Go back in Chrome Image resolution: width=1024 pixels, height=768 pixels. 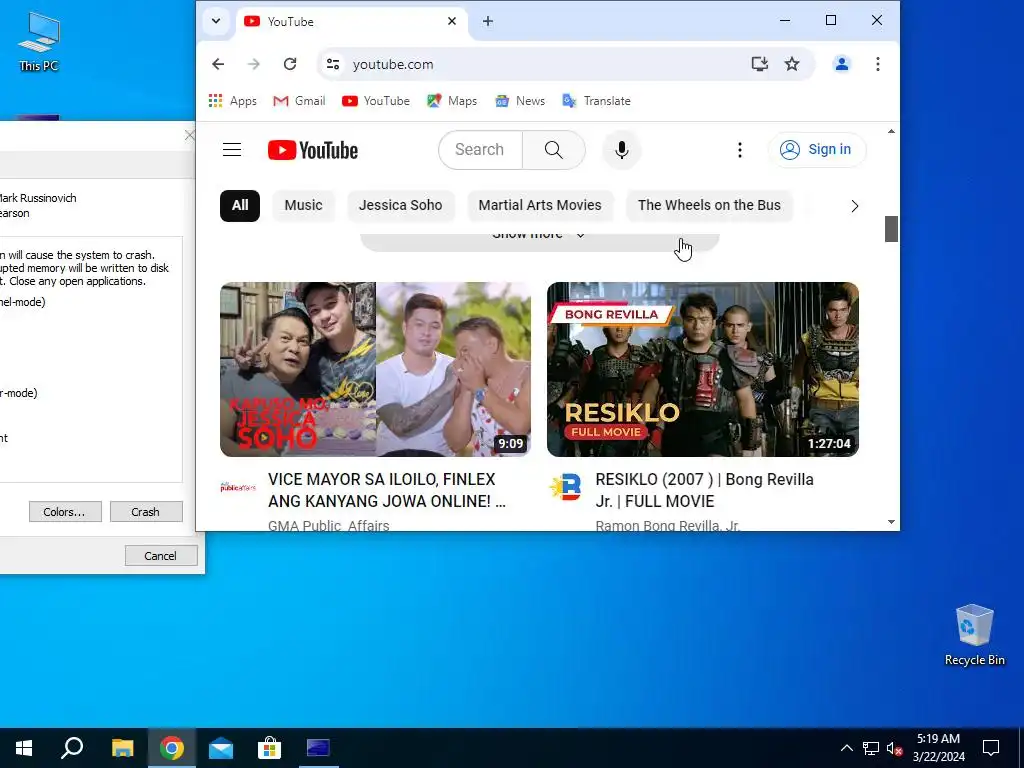(218, 64)
